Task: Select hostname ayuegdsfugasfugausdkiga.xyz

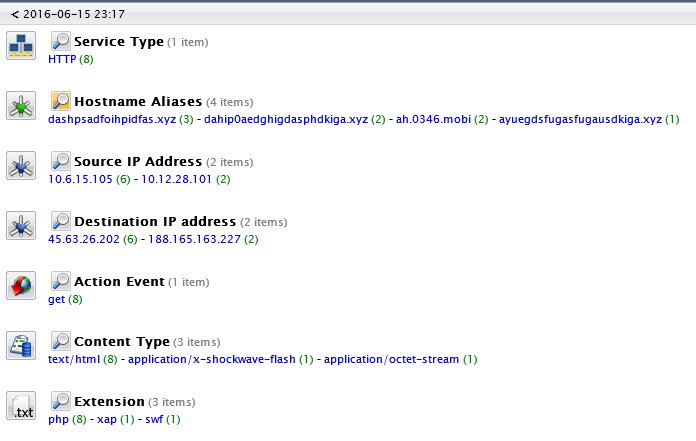Action: (x=580, y=119)
